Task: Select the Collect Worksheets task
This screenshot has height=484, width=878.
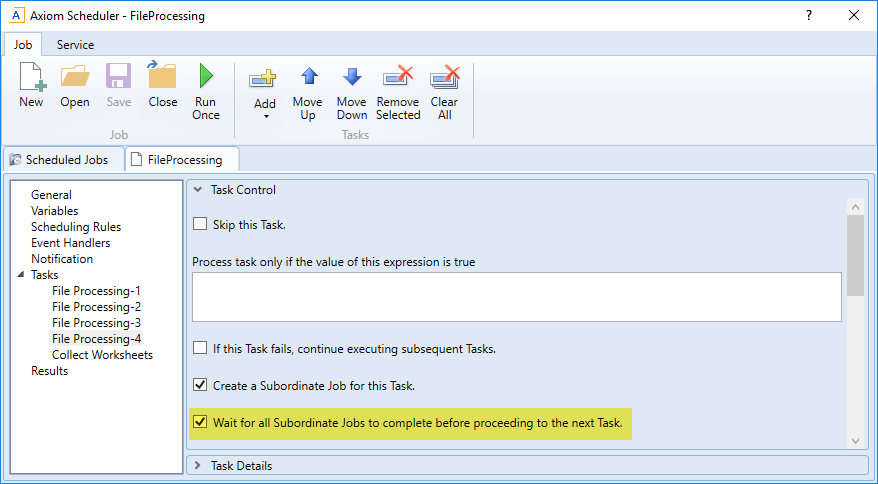Action: point(102,355)
